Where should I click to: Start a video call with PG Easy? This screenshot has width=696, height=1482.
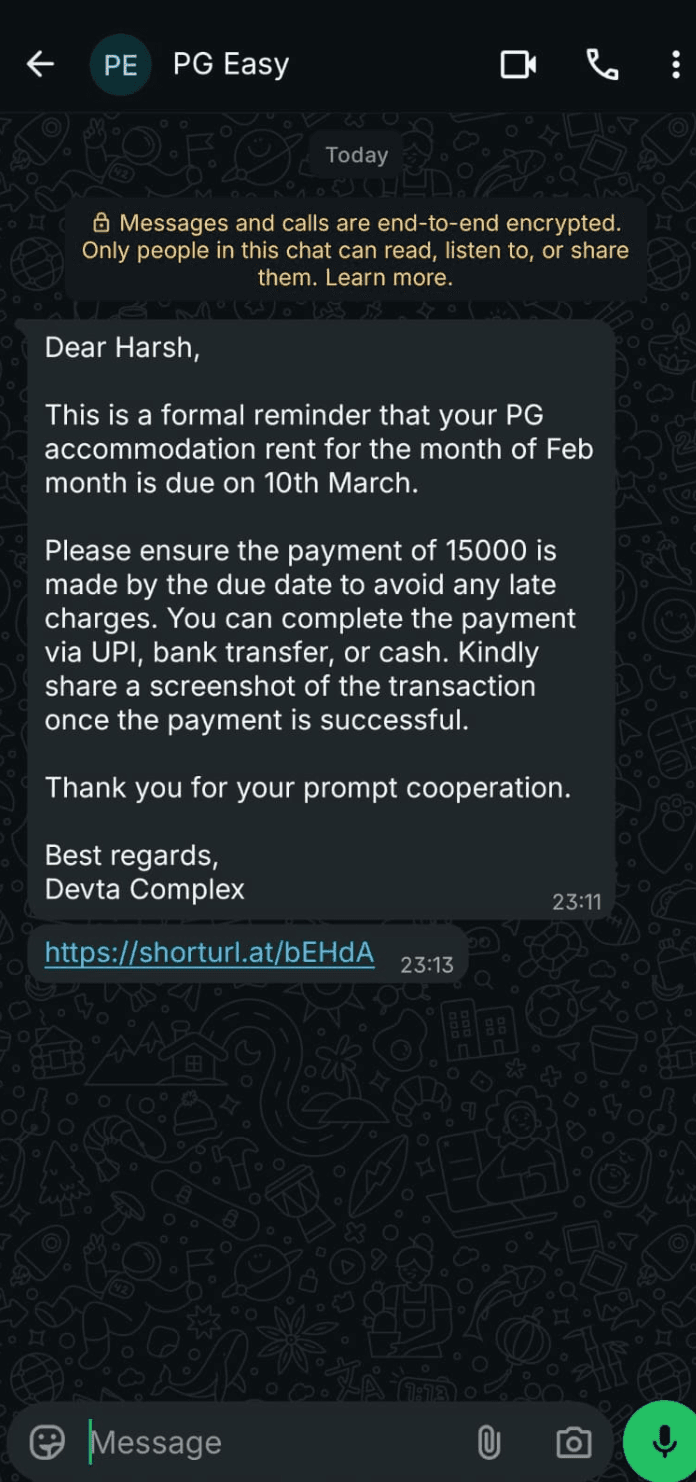(x=518, y=63)
